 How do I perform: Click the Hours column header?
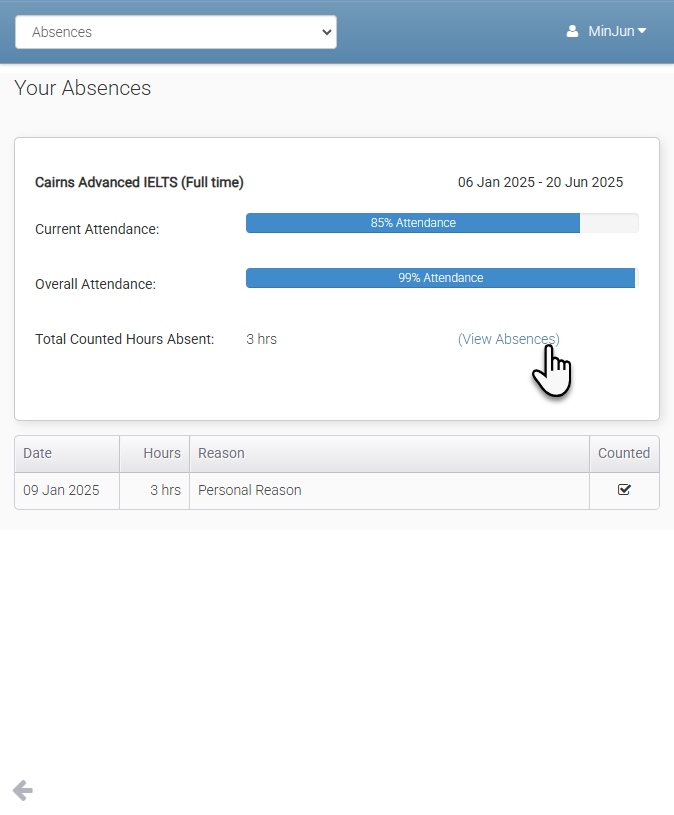tap(161, 453)
